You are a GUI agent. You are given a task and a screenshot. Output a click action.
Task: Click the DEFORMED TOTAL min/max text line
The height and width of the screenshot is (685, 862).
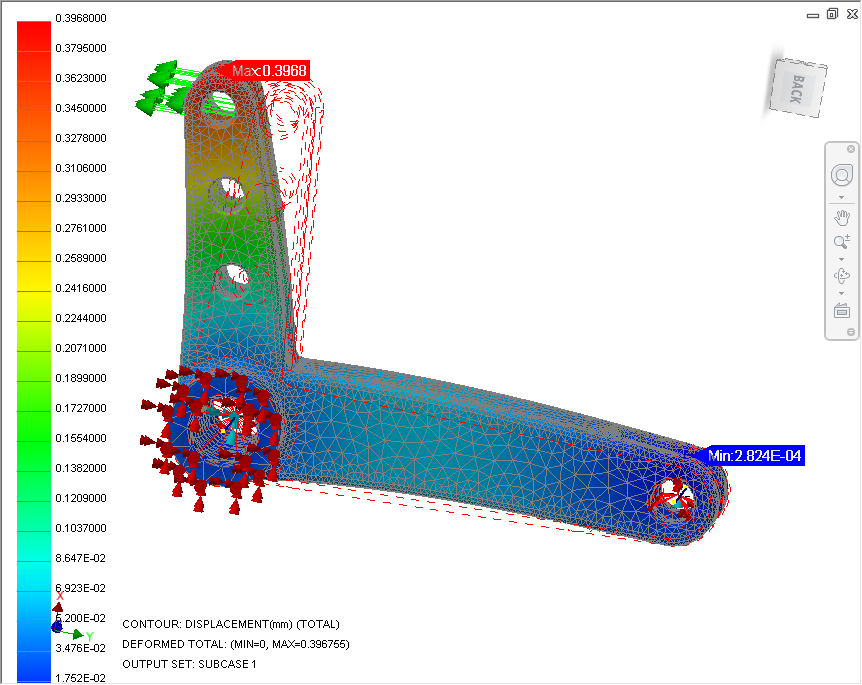(x=236, y=644)
